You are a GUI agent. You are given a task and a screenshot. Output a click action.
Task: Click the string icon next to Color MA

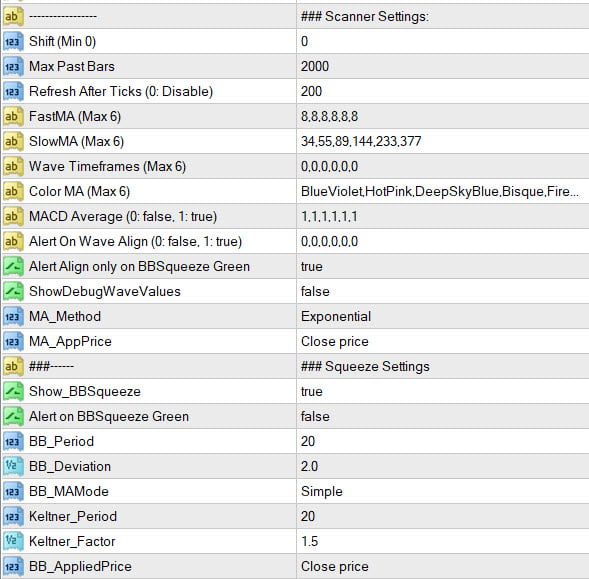coord(13,192)
